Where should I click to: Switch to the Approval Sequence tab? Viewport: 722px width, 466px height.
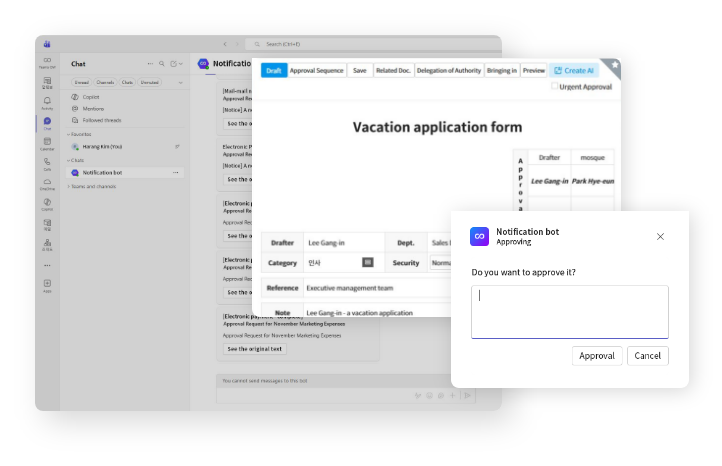click(316, 71)
